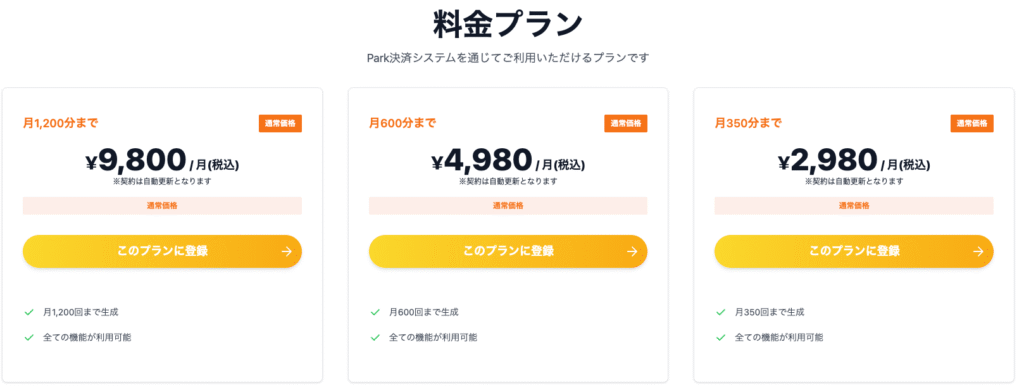Screen dimensions: 1024x392
Task: Click 通常価格 orange badge in 月600分まで card
Action: [x=626, y=123]
